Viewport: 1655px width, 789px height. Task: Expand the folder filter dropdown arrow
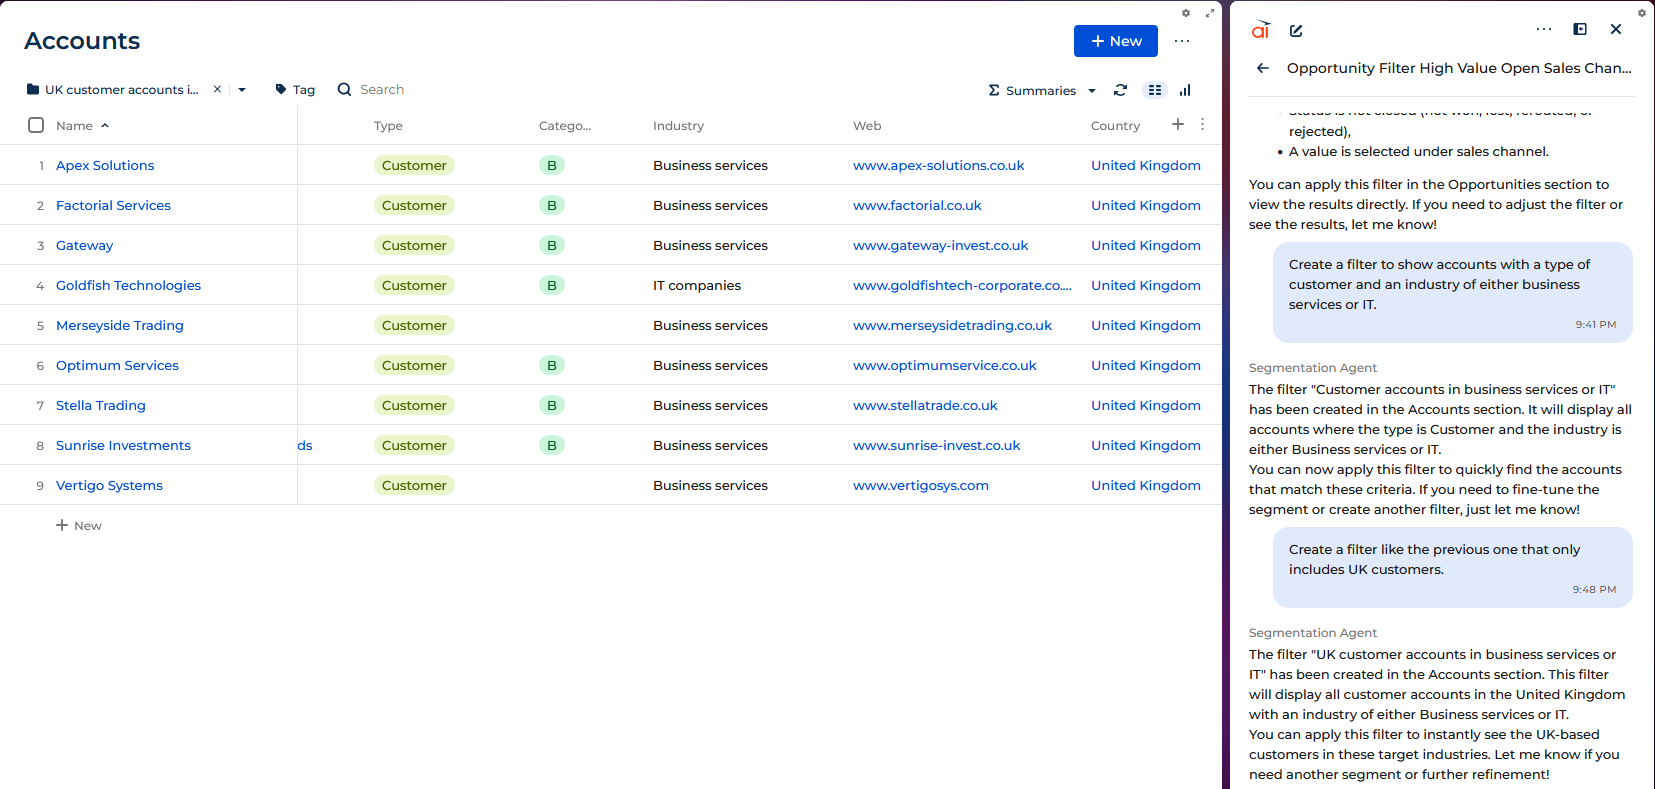point(242,90)
